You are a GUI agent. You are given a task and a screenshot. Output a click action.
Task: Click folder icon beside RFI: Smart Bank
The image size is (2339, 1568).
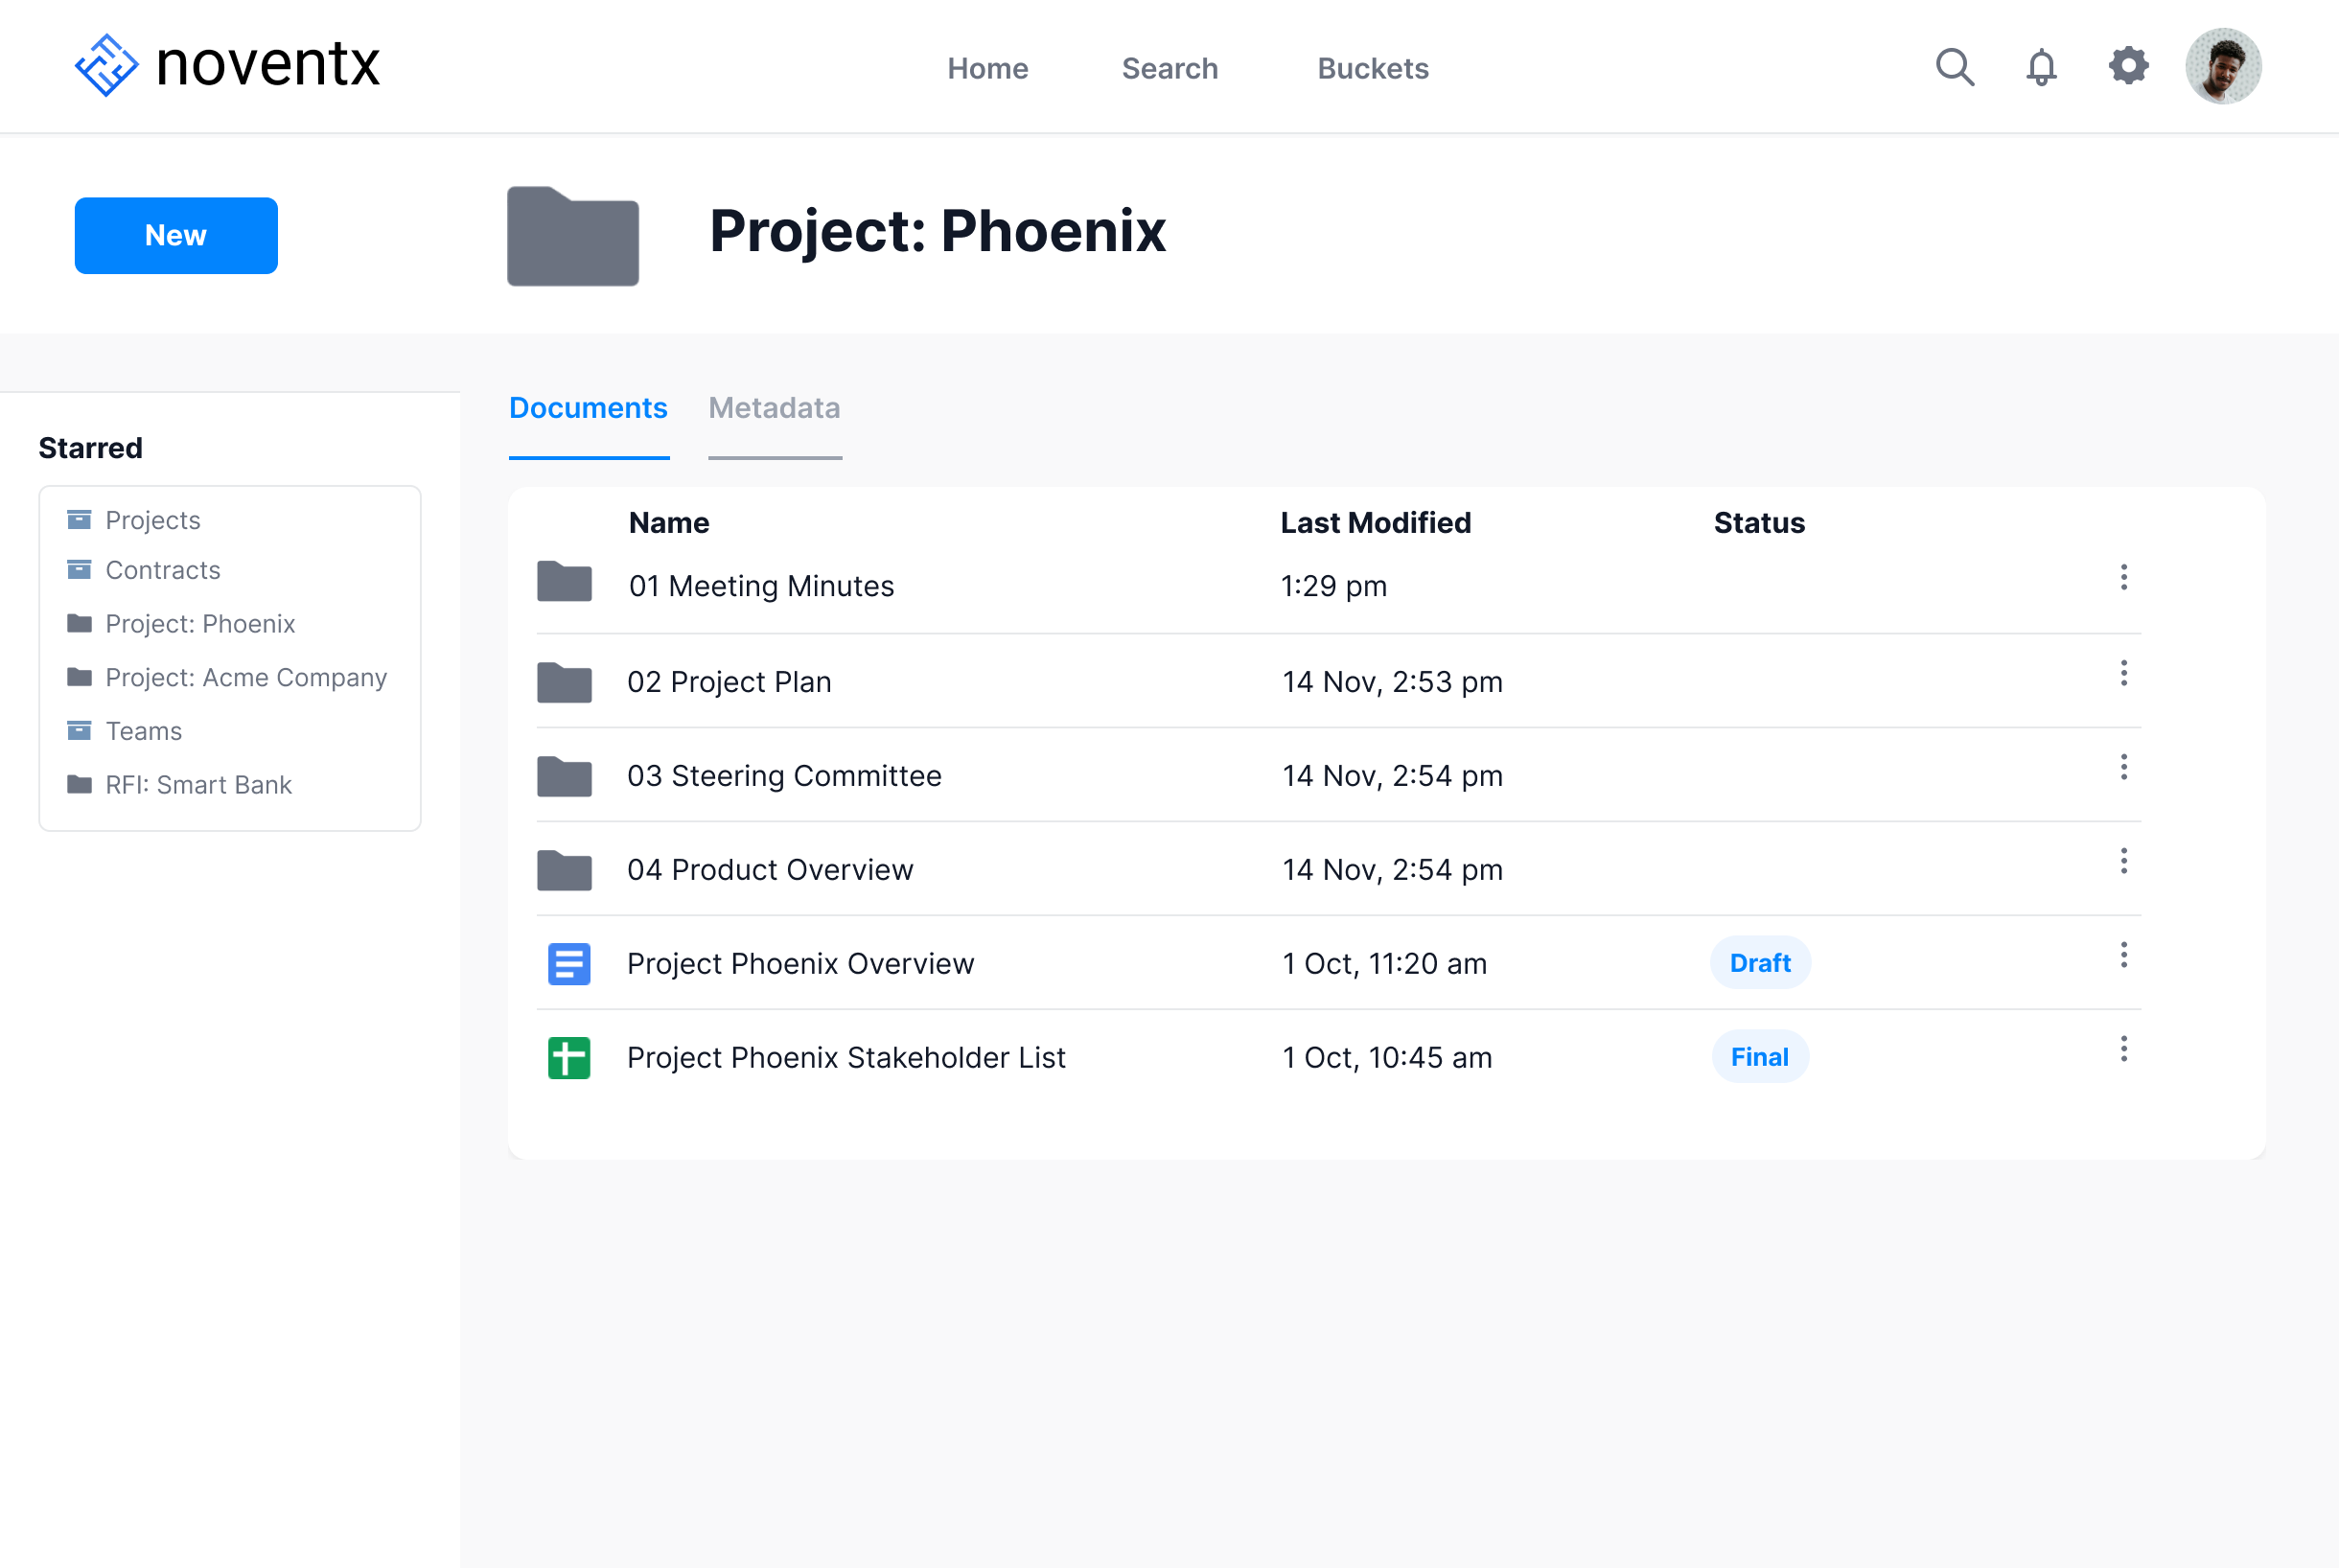[79, 784]
